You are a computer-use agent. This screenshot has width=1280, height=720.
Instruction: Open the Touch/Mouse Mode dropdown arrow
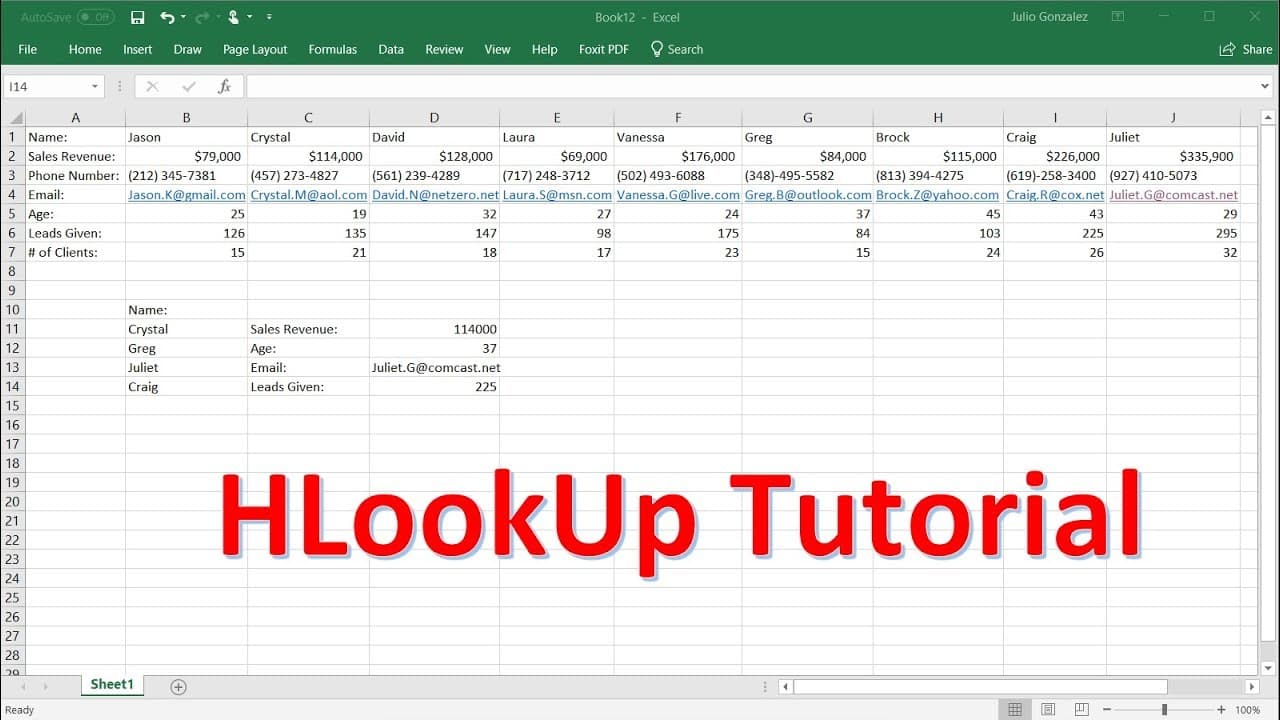[250, 17]
